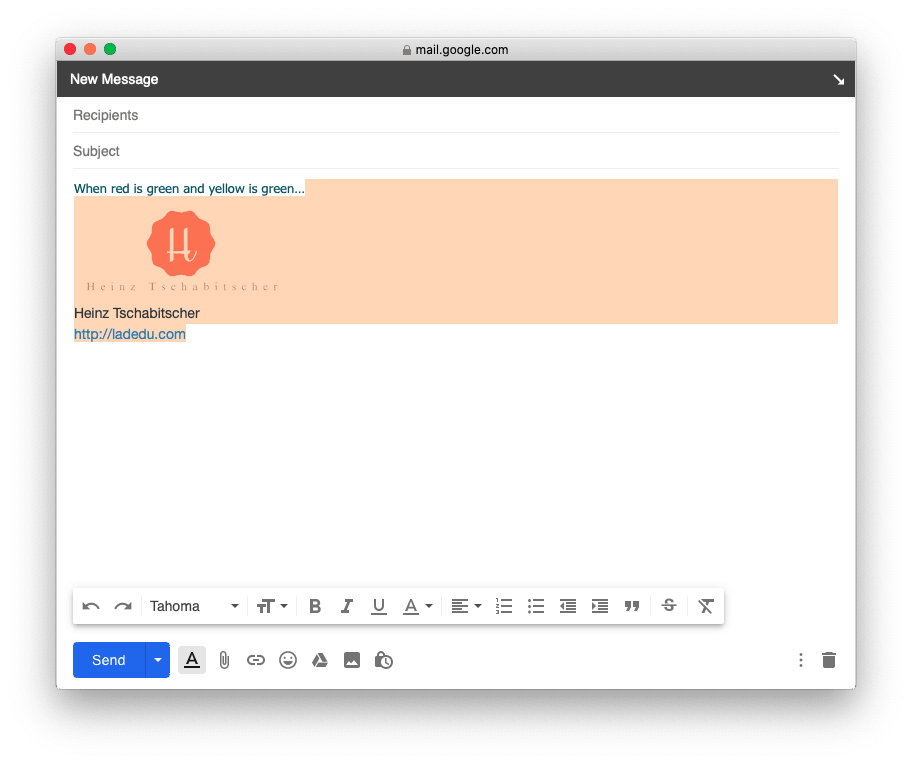Redo the last edit
Screen dimensions: 912x763
pos(123,607)
